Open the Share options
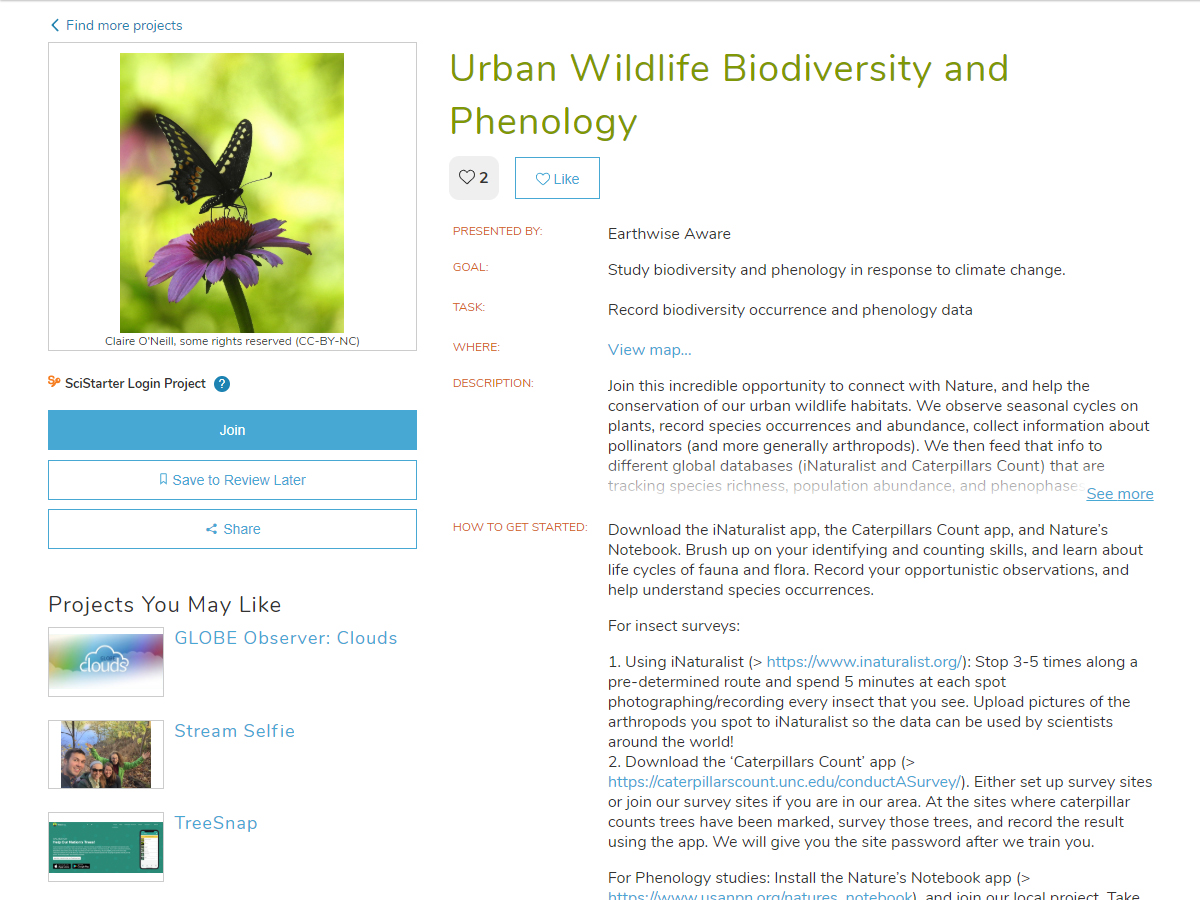The width and height of the screenshot is (1200, 900). tap(232, 529)
